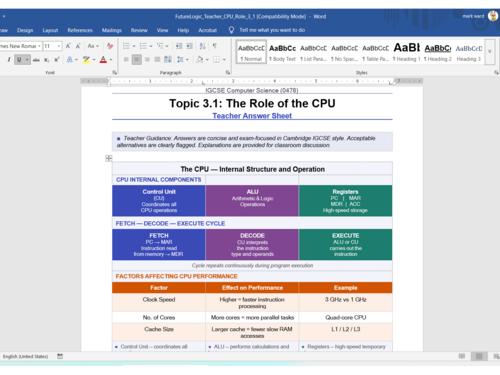Click English (United States) language button
The height and width of the screenshot is (375, 500).
25,357
